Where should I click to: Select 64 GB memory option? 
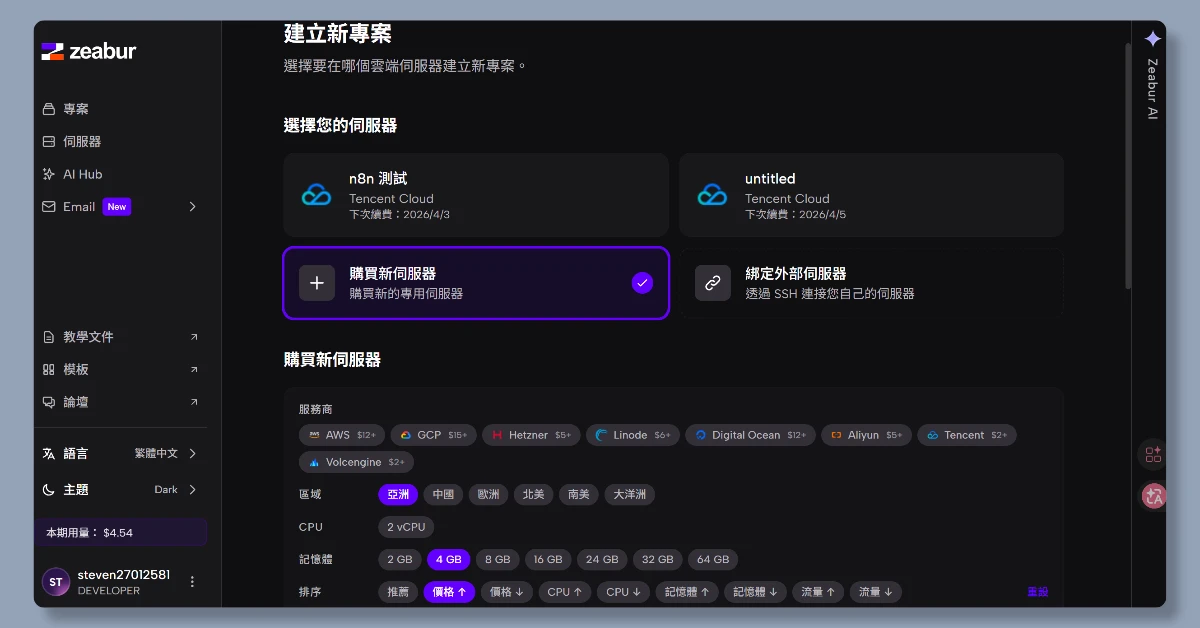click(x=713, y=560)
